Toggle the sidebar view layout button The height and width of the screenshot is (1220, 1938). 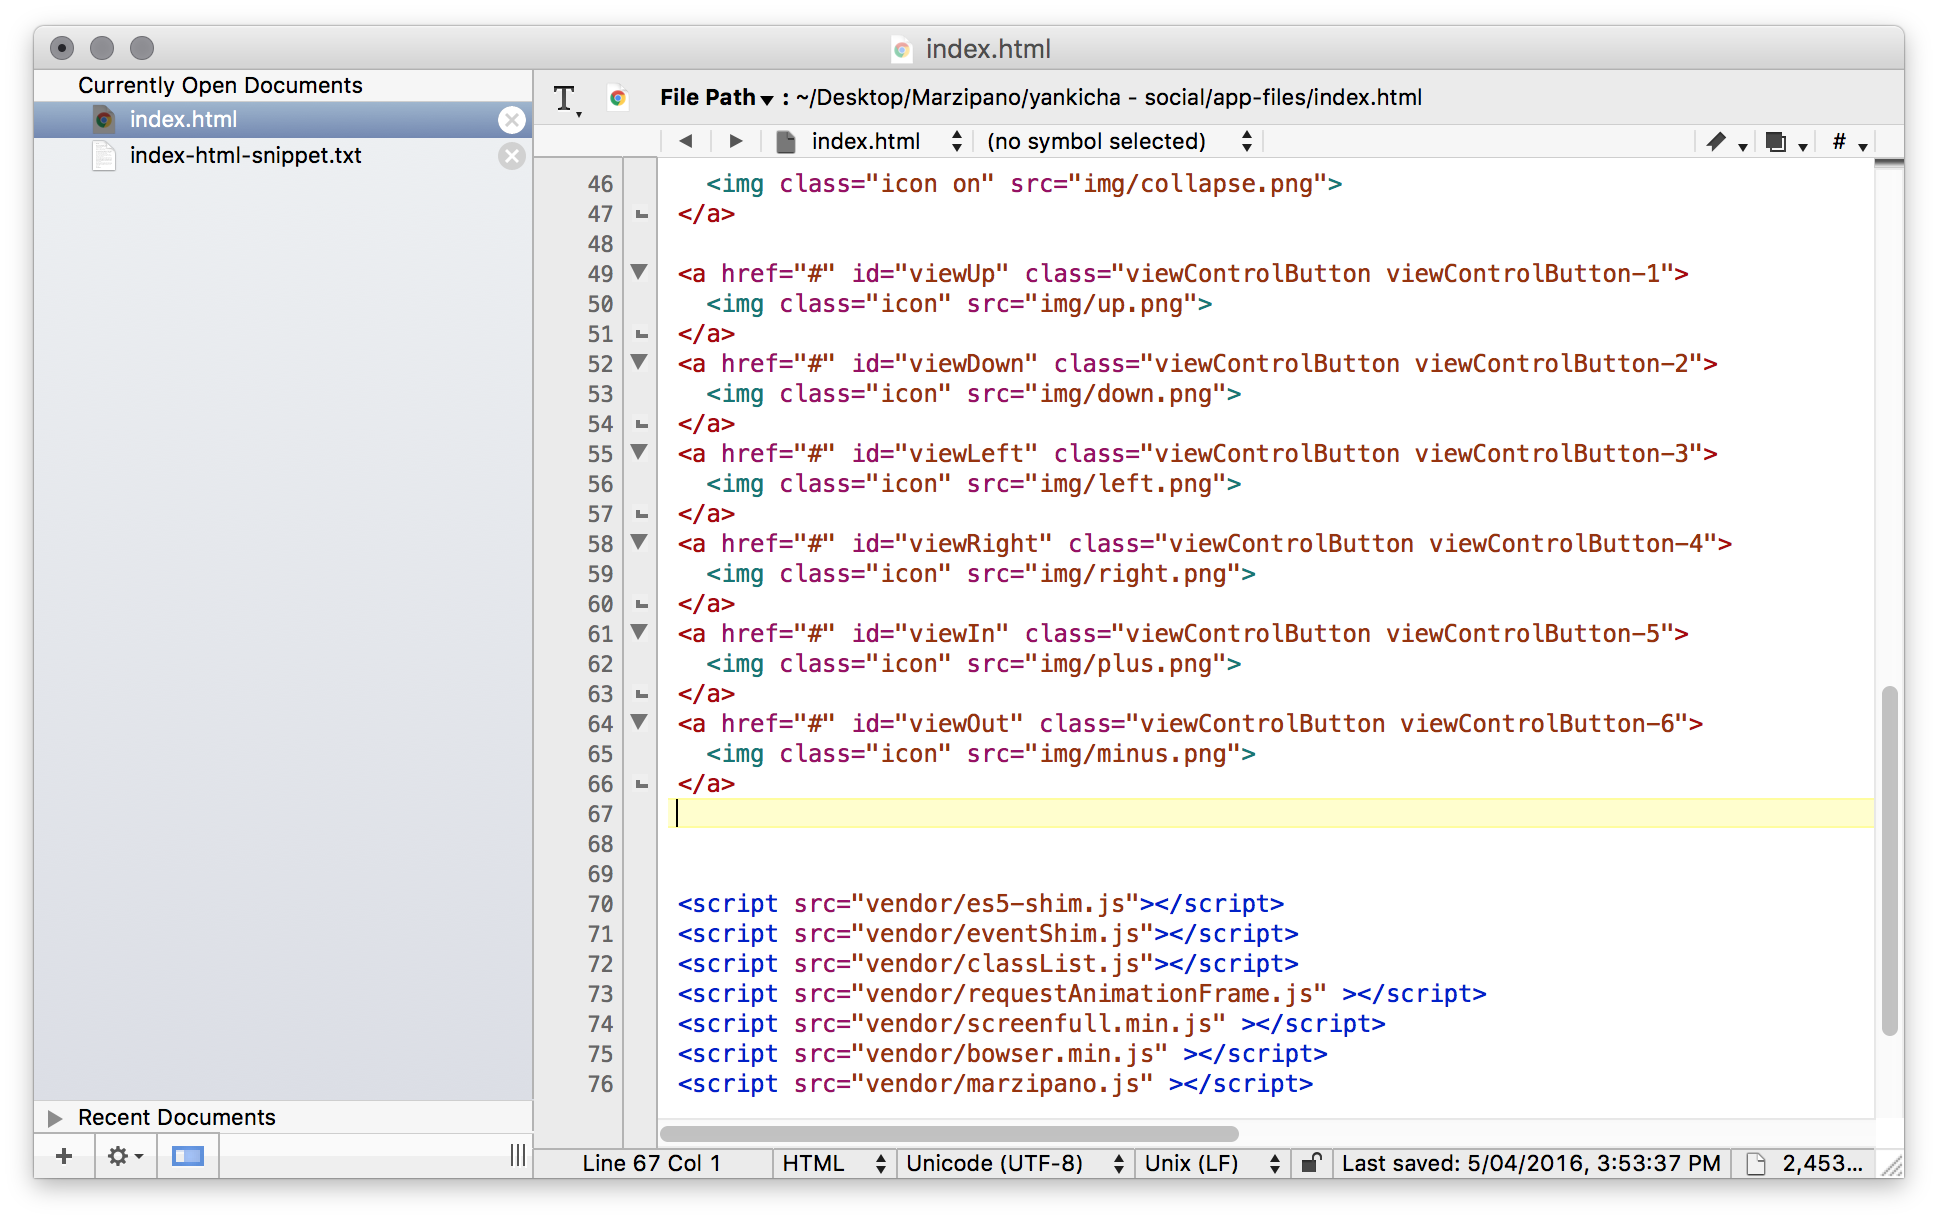[x=187, y=1156]
